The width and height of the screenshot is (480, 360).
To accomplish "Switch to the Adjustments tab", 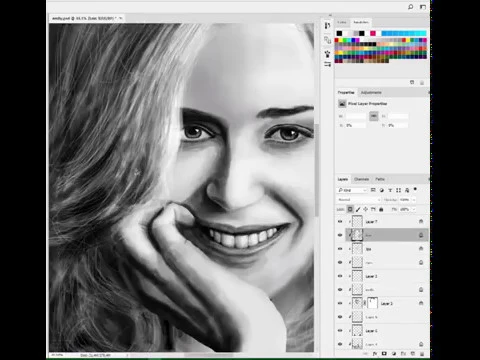I will [x=371, y=92].
